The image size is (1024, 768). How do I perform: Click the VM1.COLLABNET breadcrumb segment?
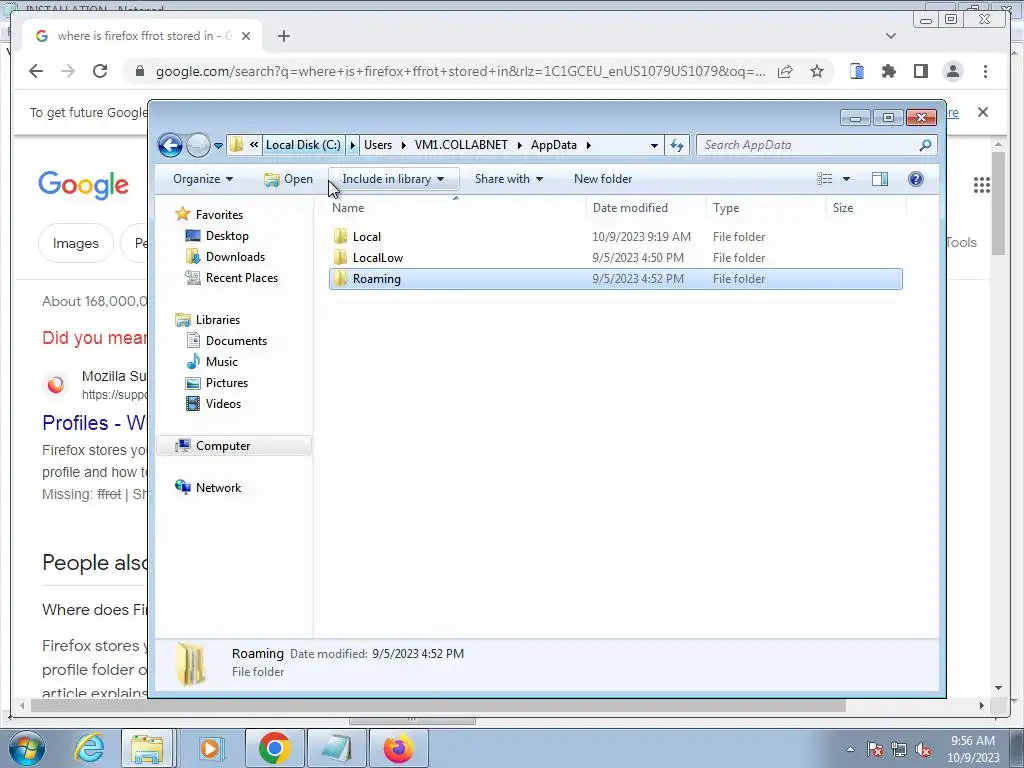coord(461,145)
